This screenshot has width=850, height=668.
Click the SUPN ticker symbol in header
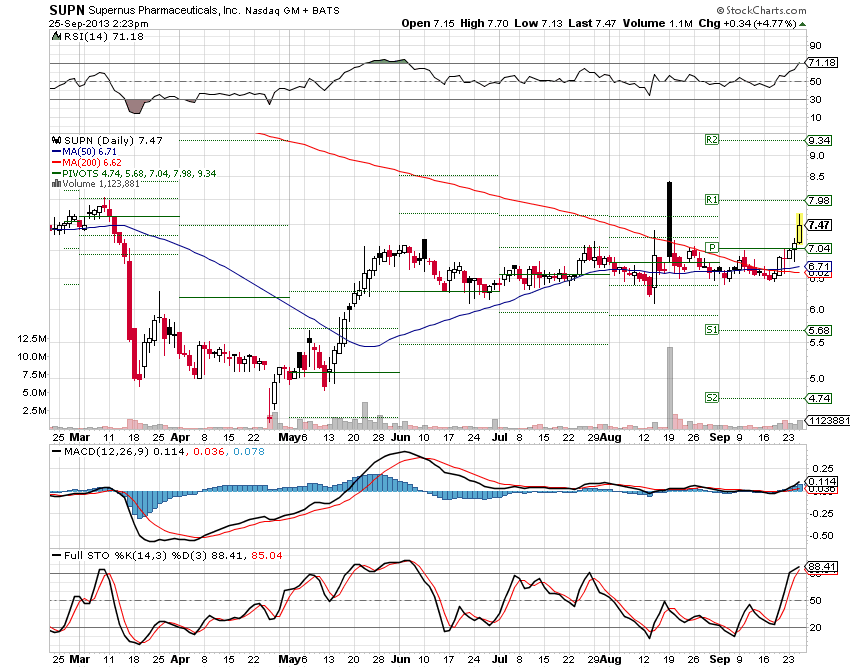(x=67, y=10)
